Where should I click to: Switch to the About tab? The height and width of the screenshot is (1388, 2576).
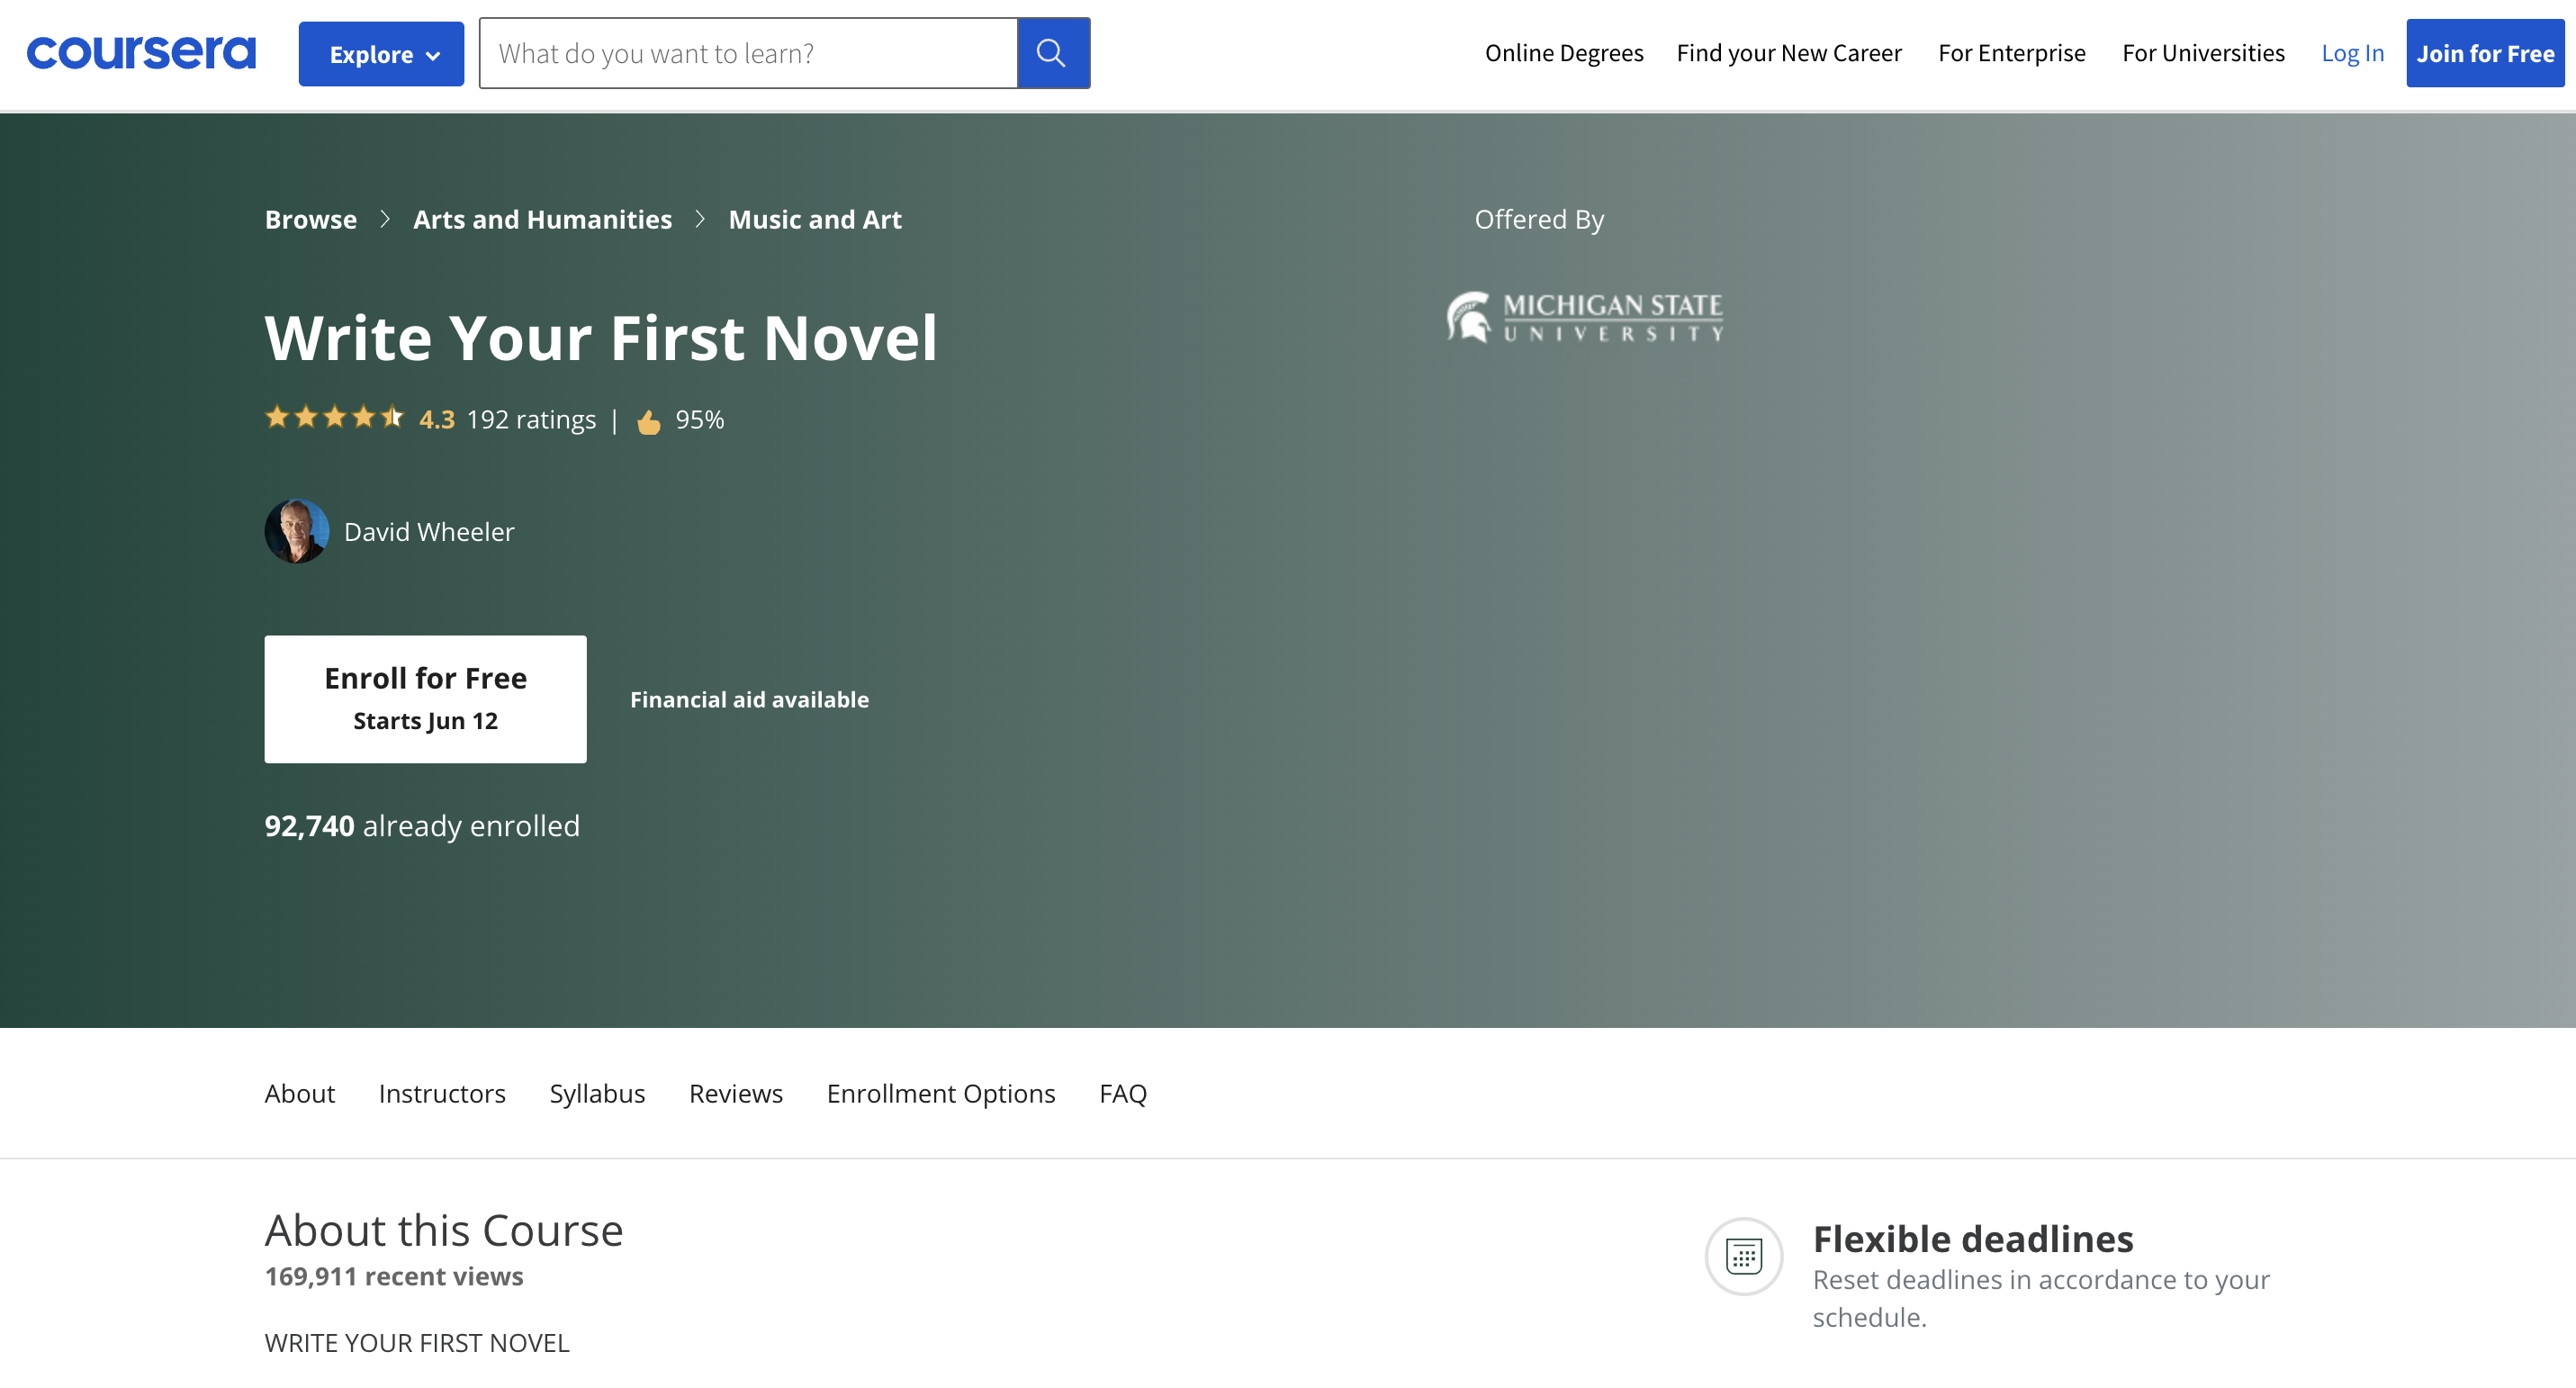300,1094
